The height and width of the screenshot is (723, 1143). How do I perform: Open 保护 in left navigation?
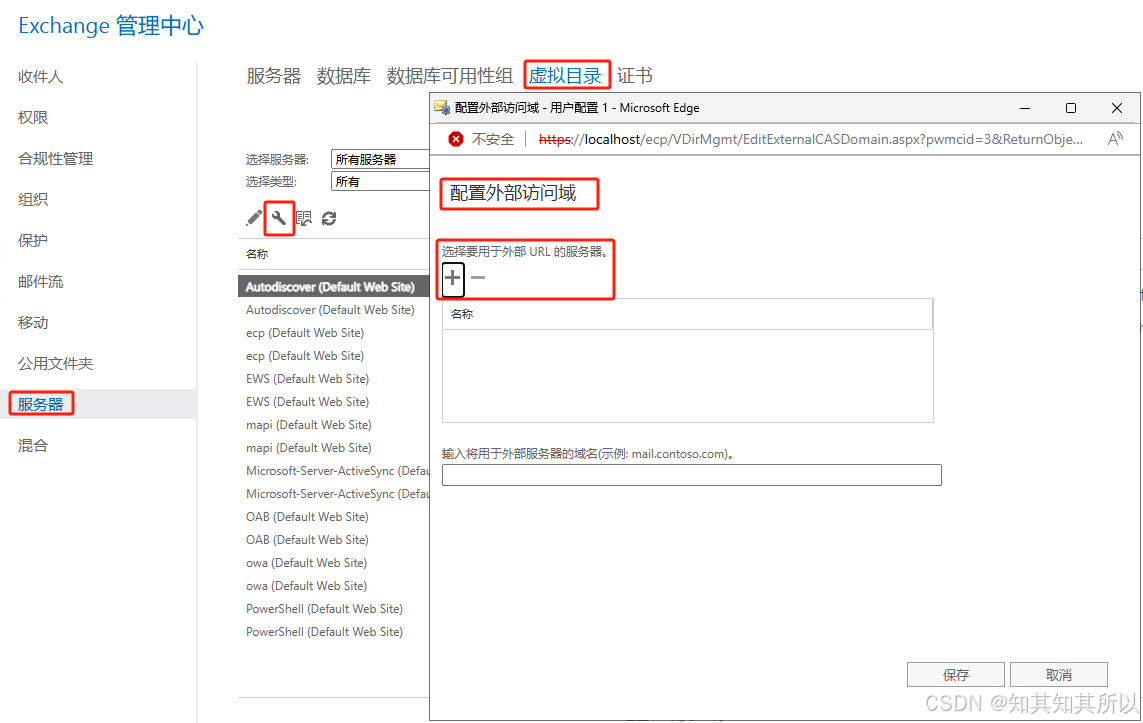coord(33,241)
